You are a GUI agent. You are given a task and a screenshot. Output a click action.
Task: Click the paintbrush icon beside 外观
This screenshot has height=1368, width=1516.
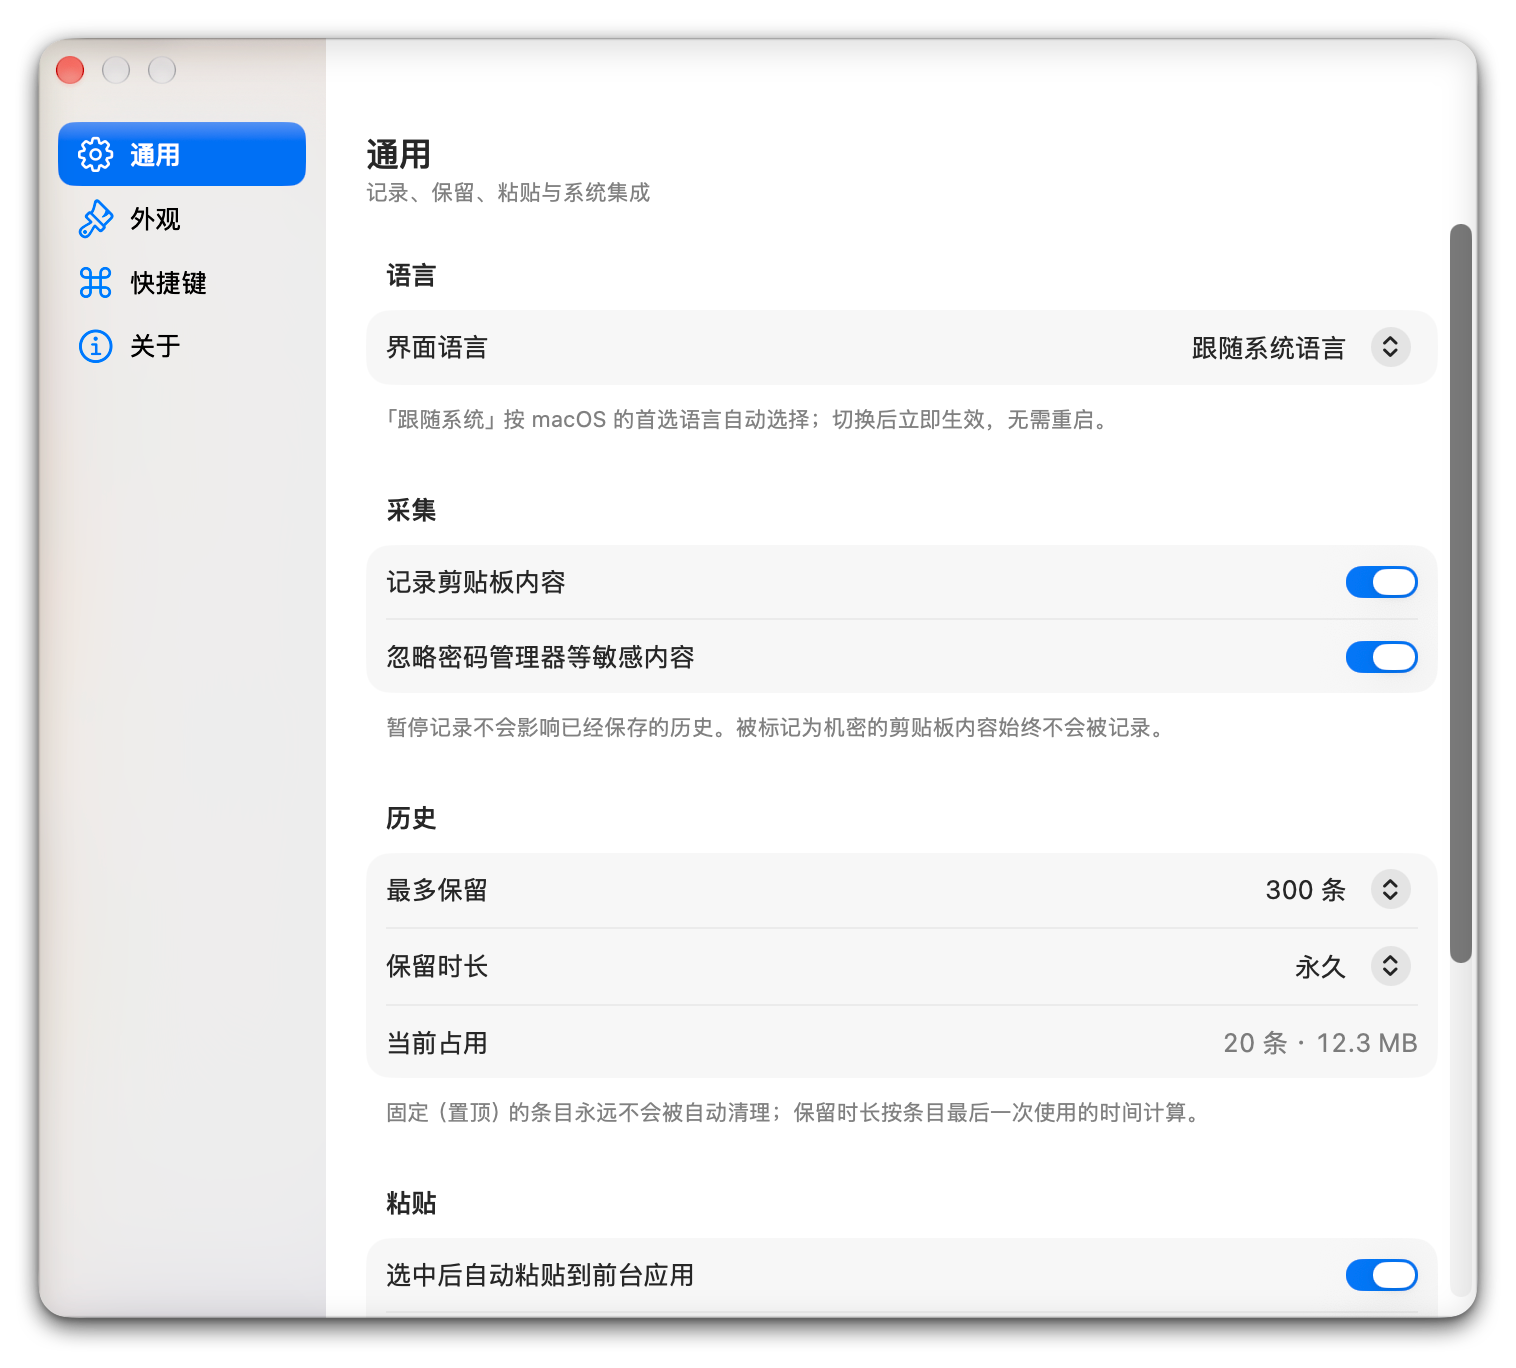(x=96, y=218)
